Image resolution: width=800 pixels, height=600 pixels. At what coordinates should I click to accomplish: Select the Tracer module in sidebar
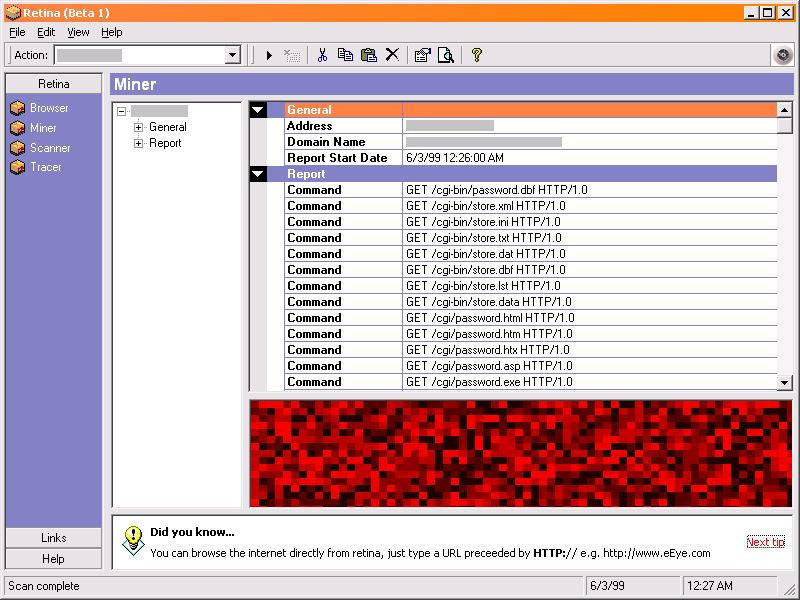[45, 167]
